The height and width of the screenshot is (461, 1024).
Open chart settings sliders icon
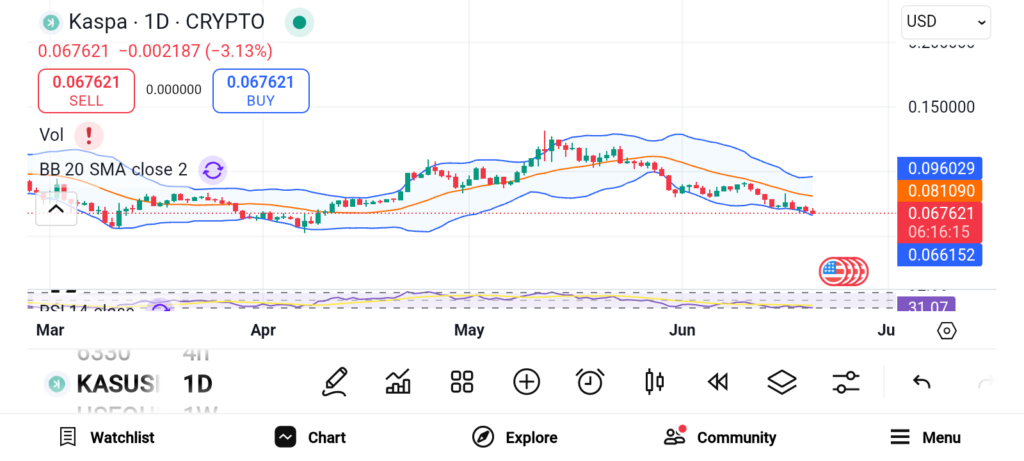pyautogui.click(x=846, y=382)
